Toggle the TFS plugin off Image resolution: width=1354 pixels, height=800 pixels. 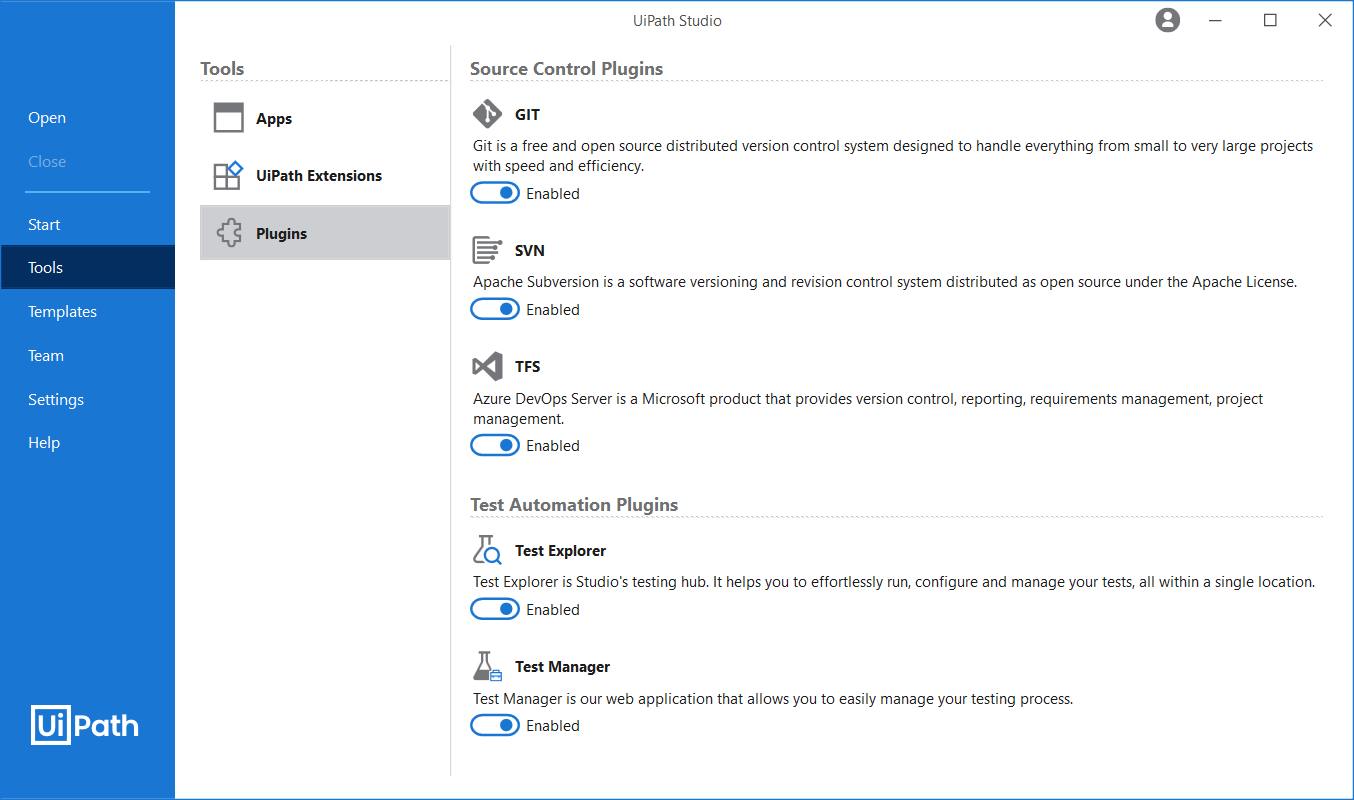click(x=495, y=445)
